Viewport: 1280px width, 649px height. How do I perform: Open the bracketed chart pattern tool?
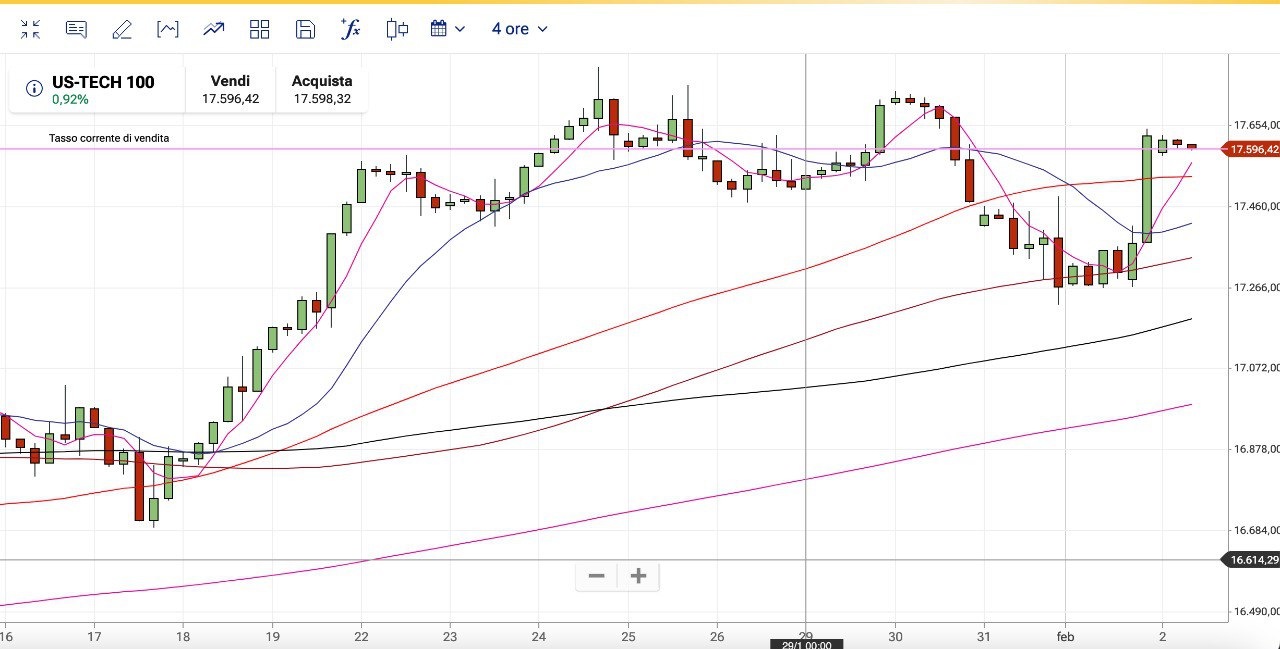click(x=168, y=29)
